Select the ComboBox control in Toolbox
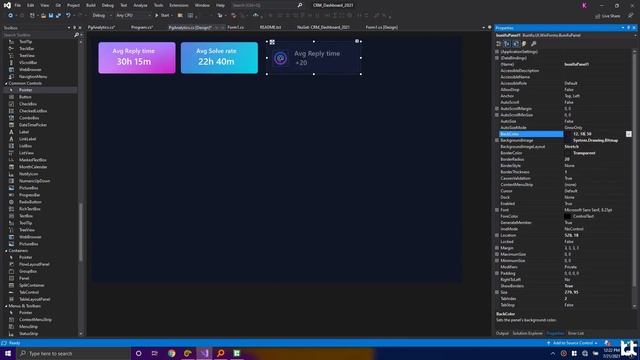 coord(29,118)
